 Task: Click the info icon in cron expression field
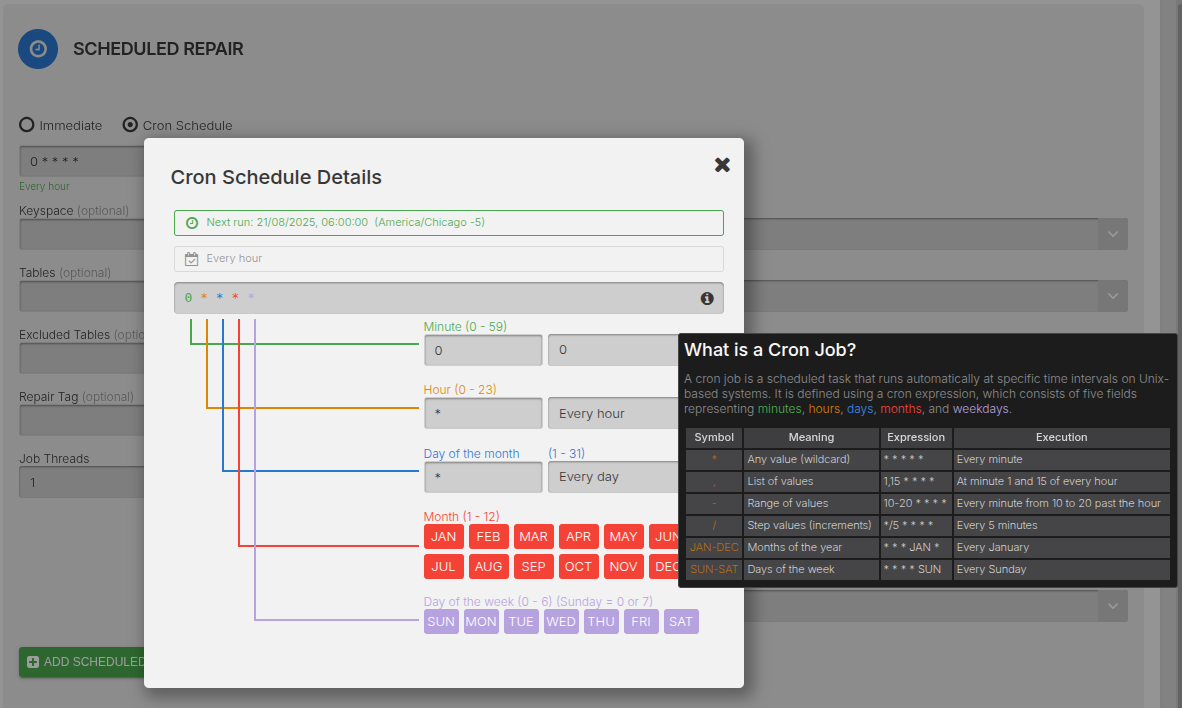point(707,298)
